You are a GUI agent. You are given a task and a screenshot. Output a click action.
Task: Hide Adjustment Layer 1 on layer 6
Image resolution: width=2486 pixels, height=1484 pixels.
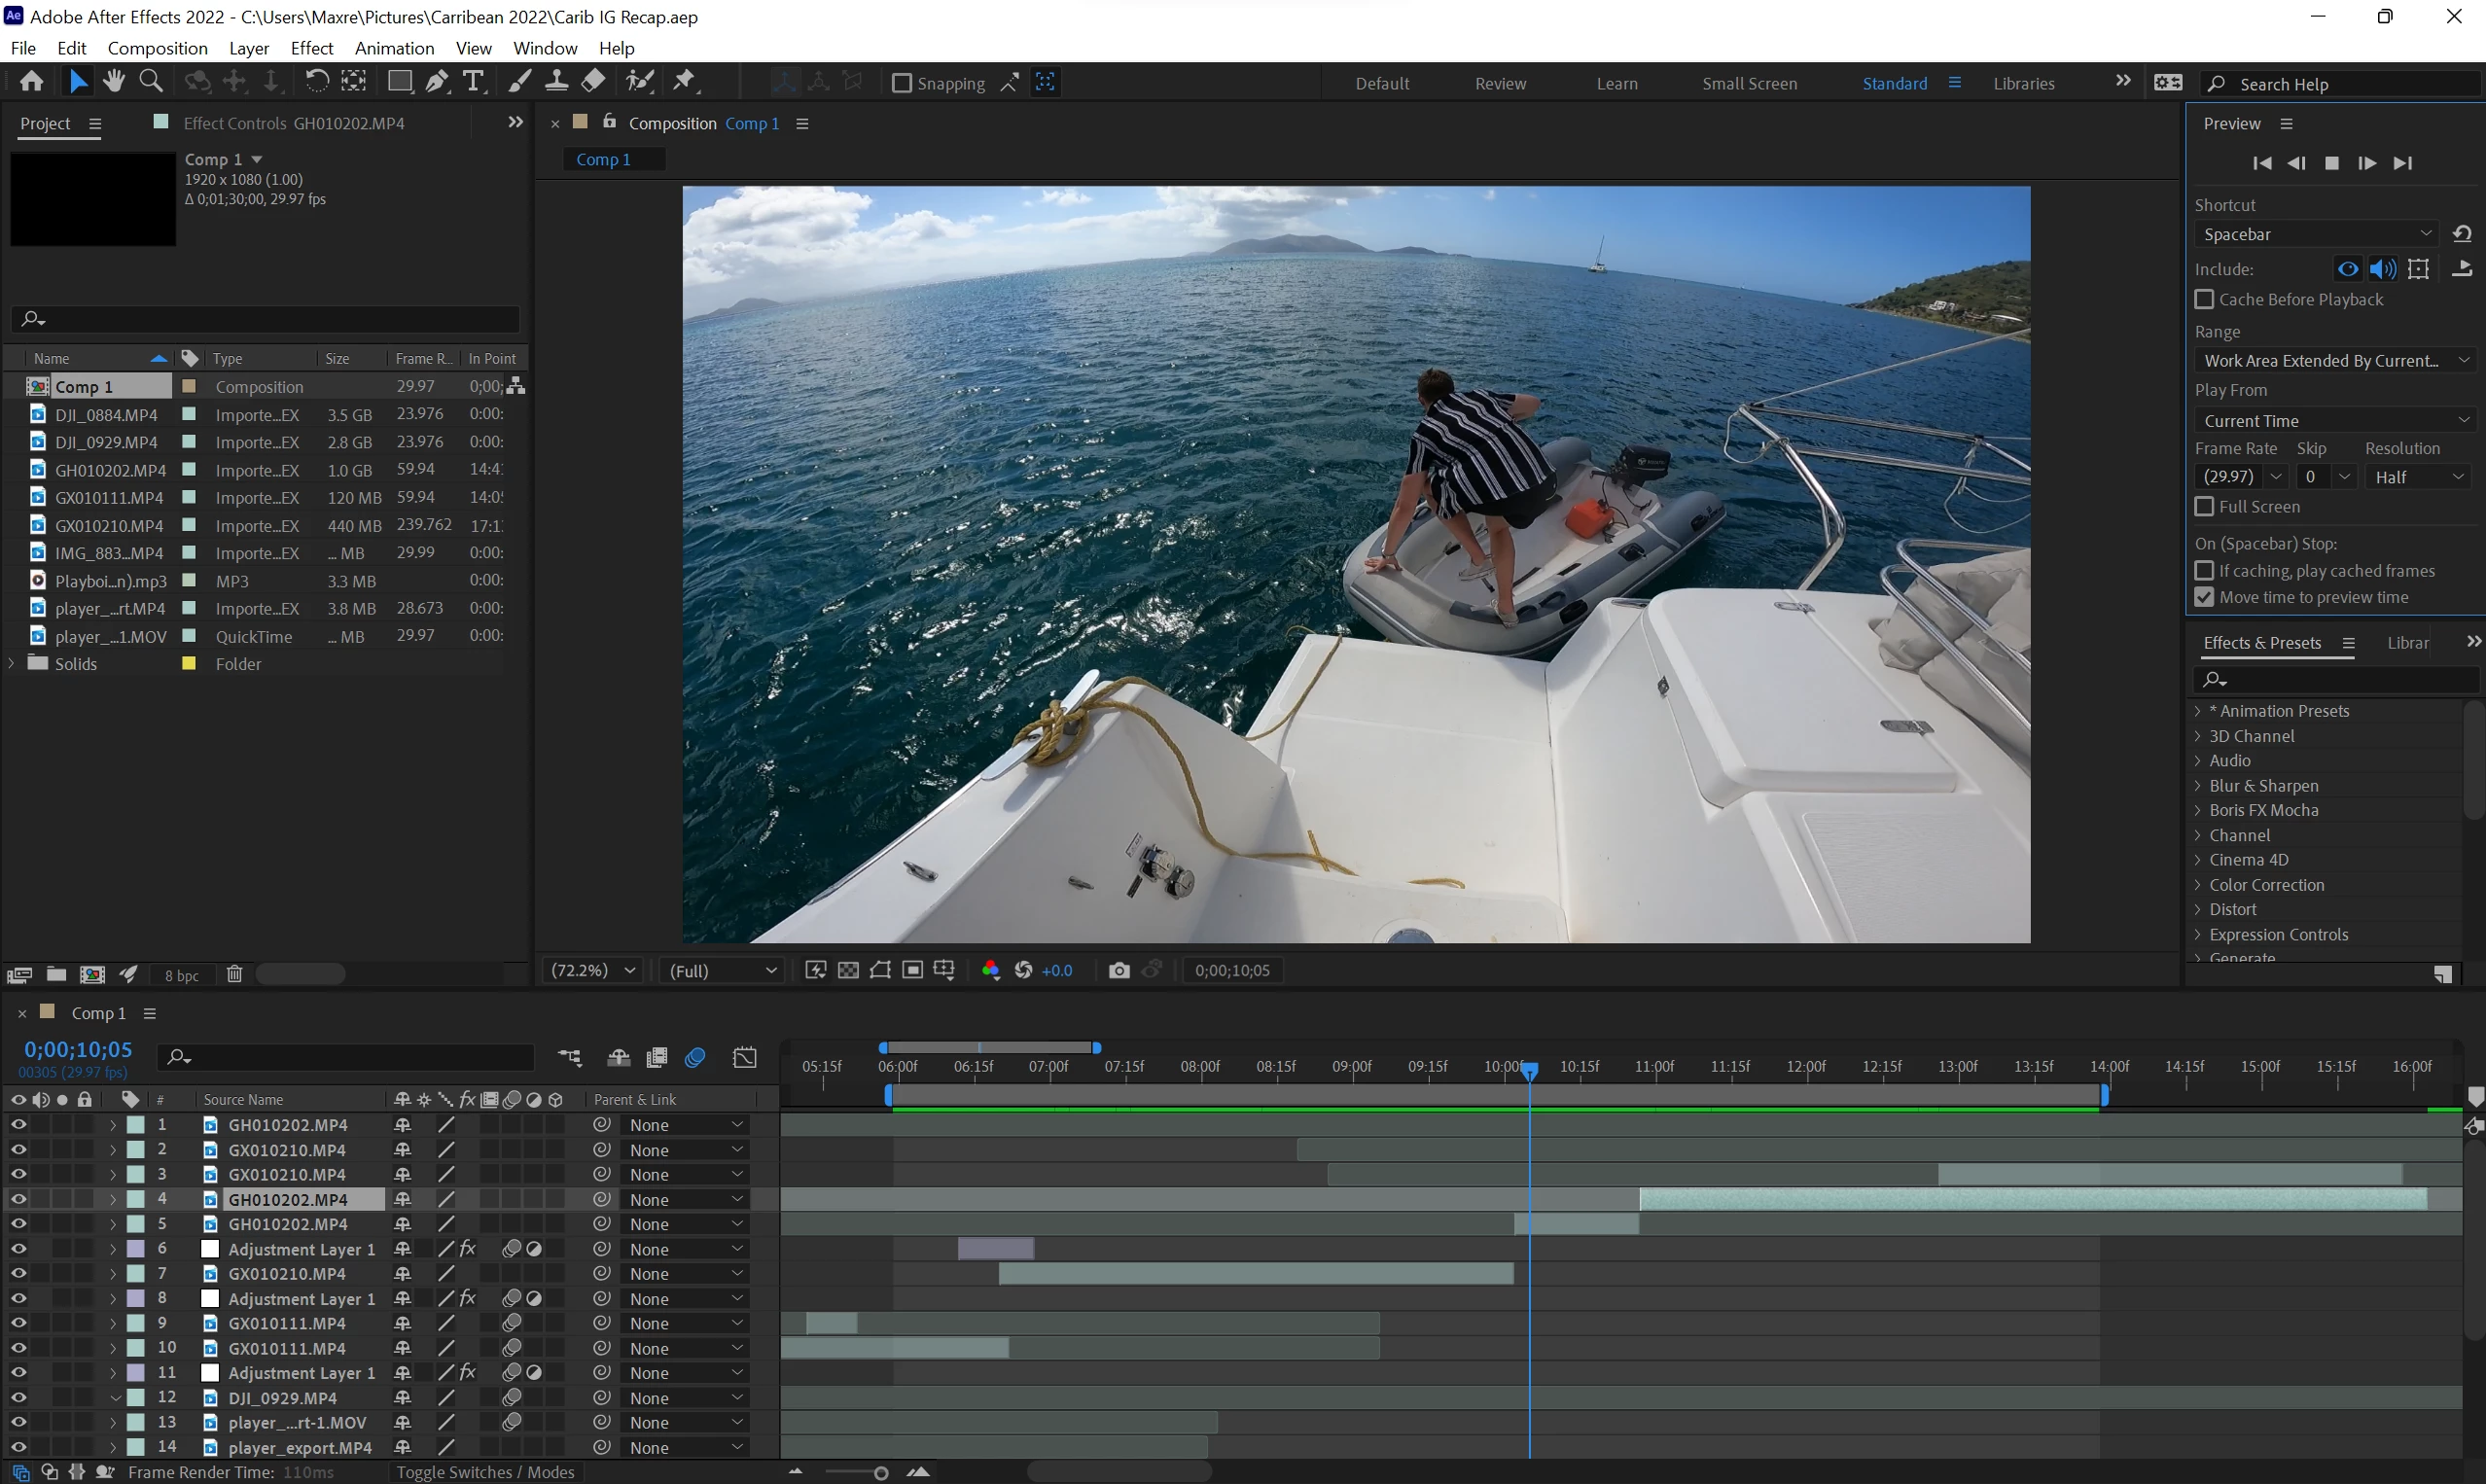(18, 1249)
